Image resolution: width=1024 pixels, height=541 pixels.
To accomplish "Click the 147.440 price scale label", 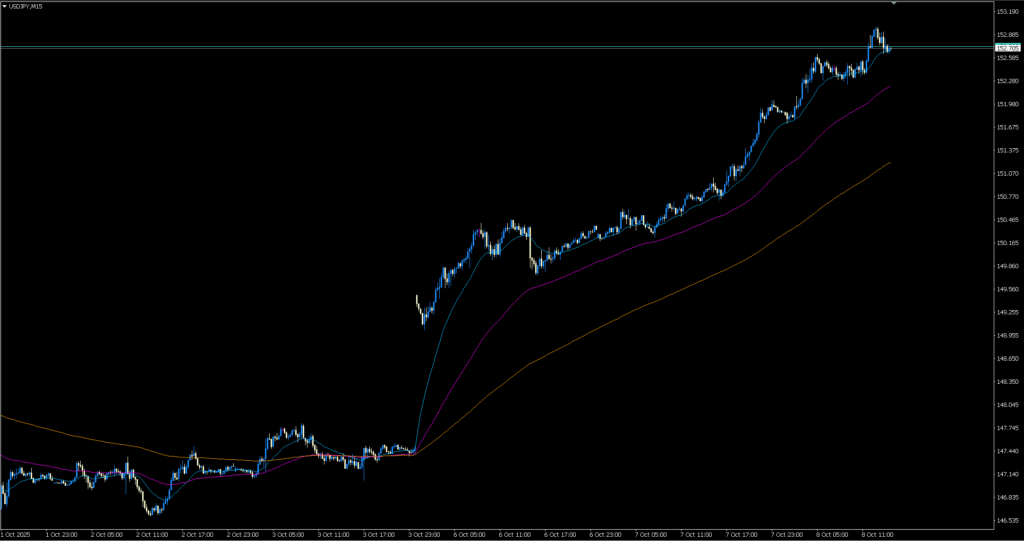I will point(1006,451).
